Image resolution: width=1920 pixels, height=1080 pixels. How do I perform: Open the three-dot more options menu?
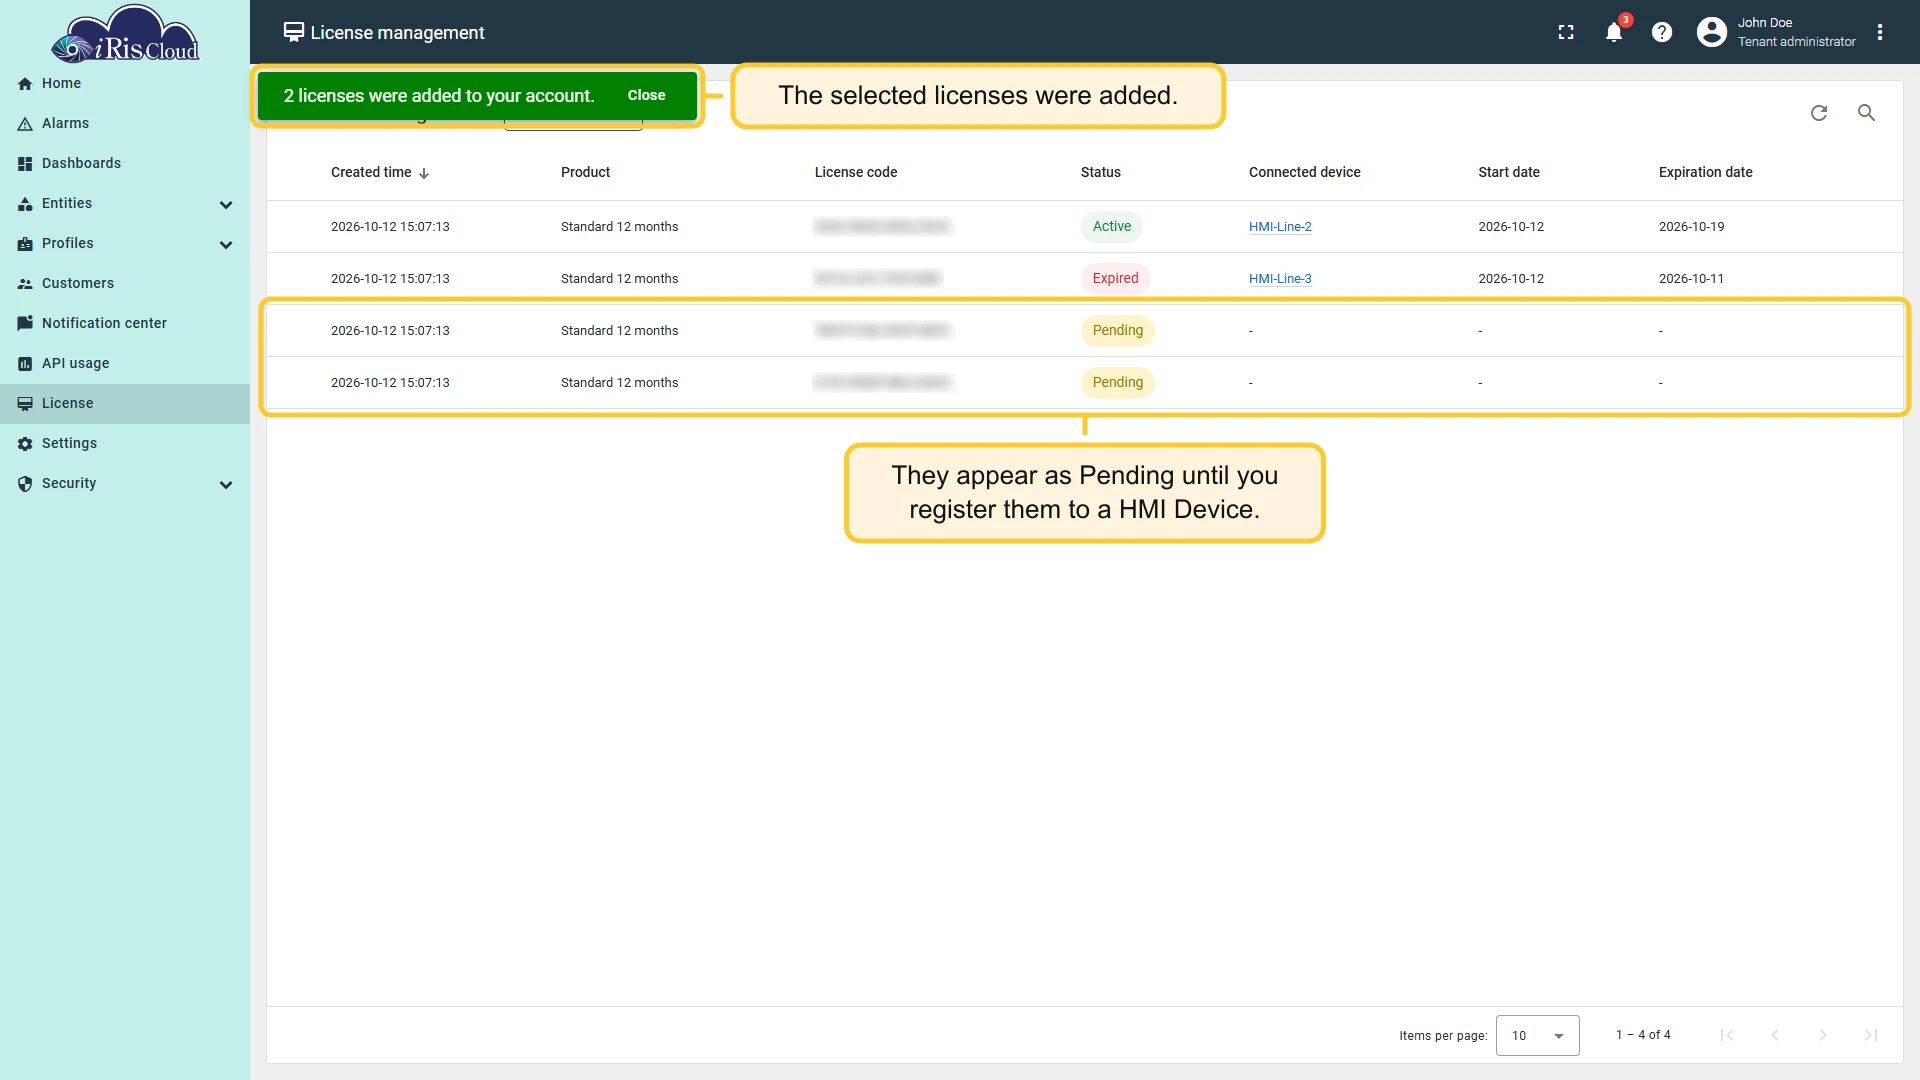tap(1880, 32)
